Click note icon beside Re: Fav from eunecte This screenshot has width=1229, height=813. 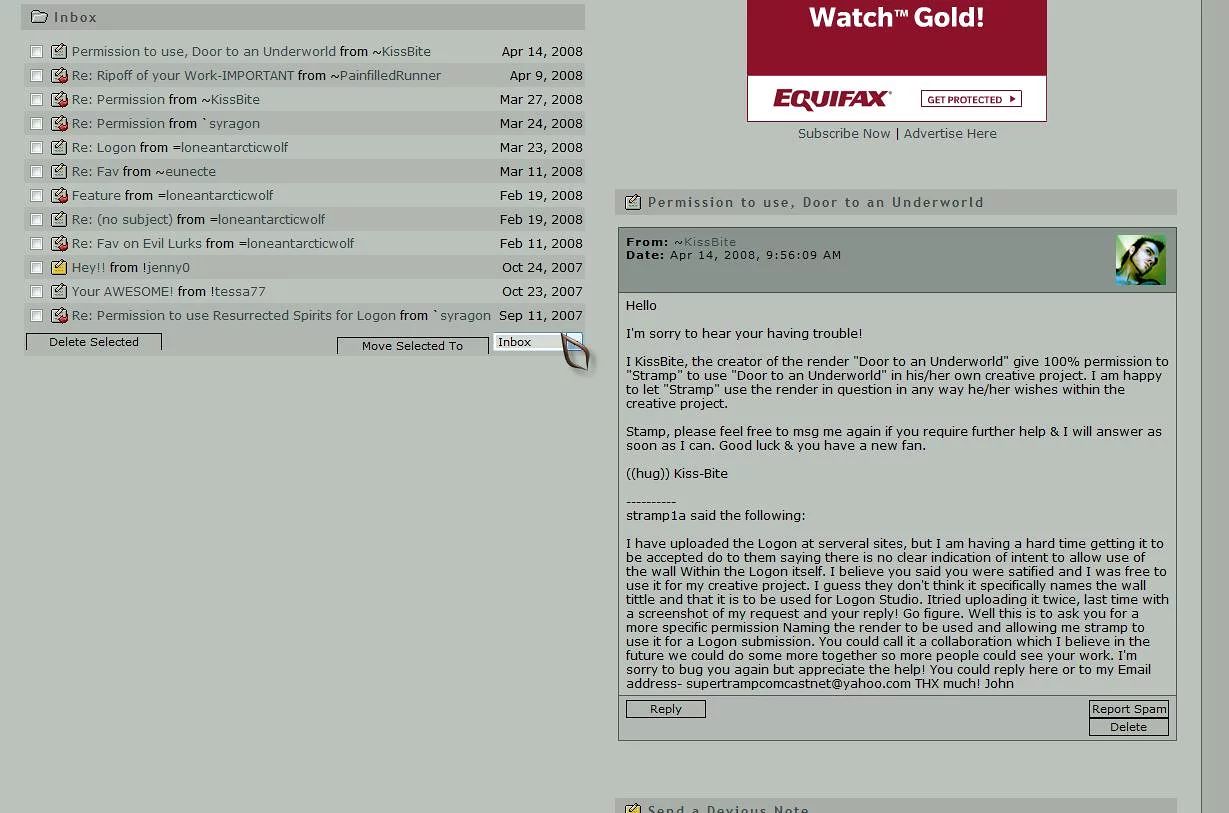tap(59, 172)
